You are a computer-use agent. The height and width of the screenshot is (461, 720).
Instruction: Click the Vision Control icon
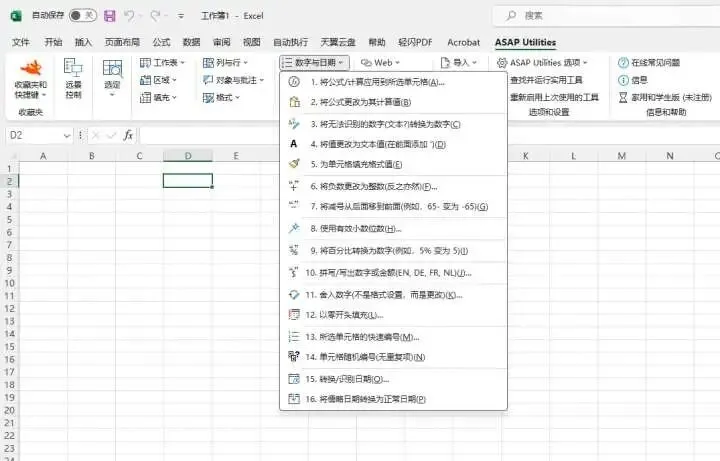[x=73, y=67]
